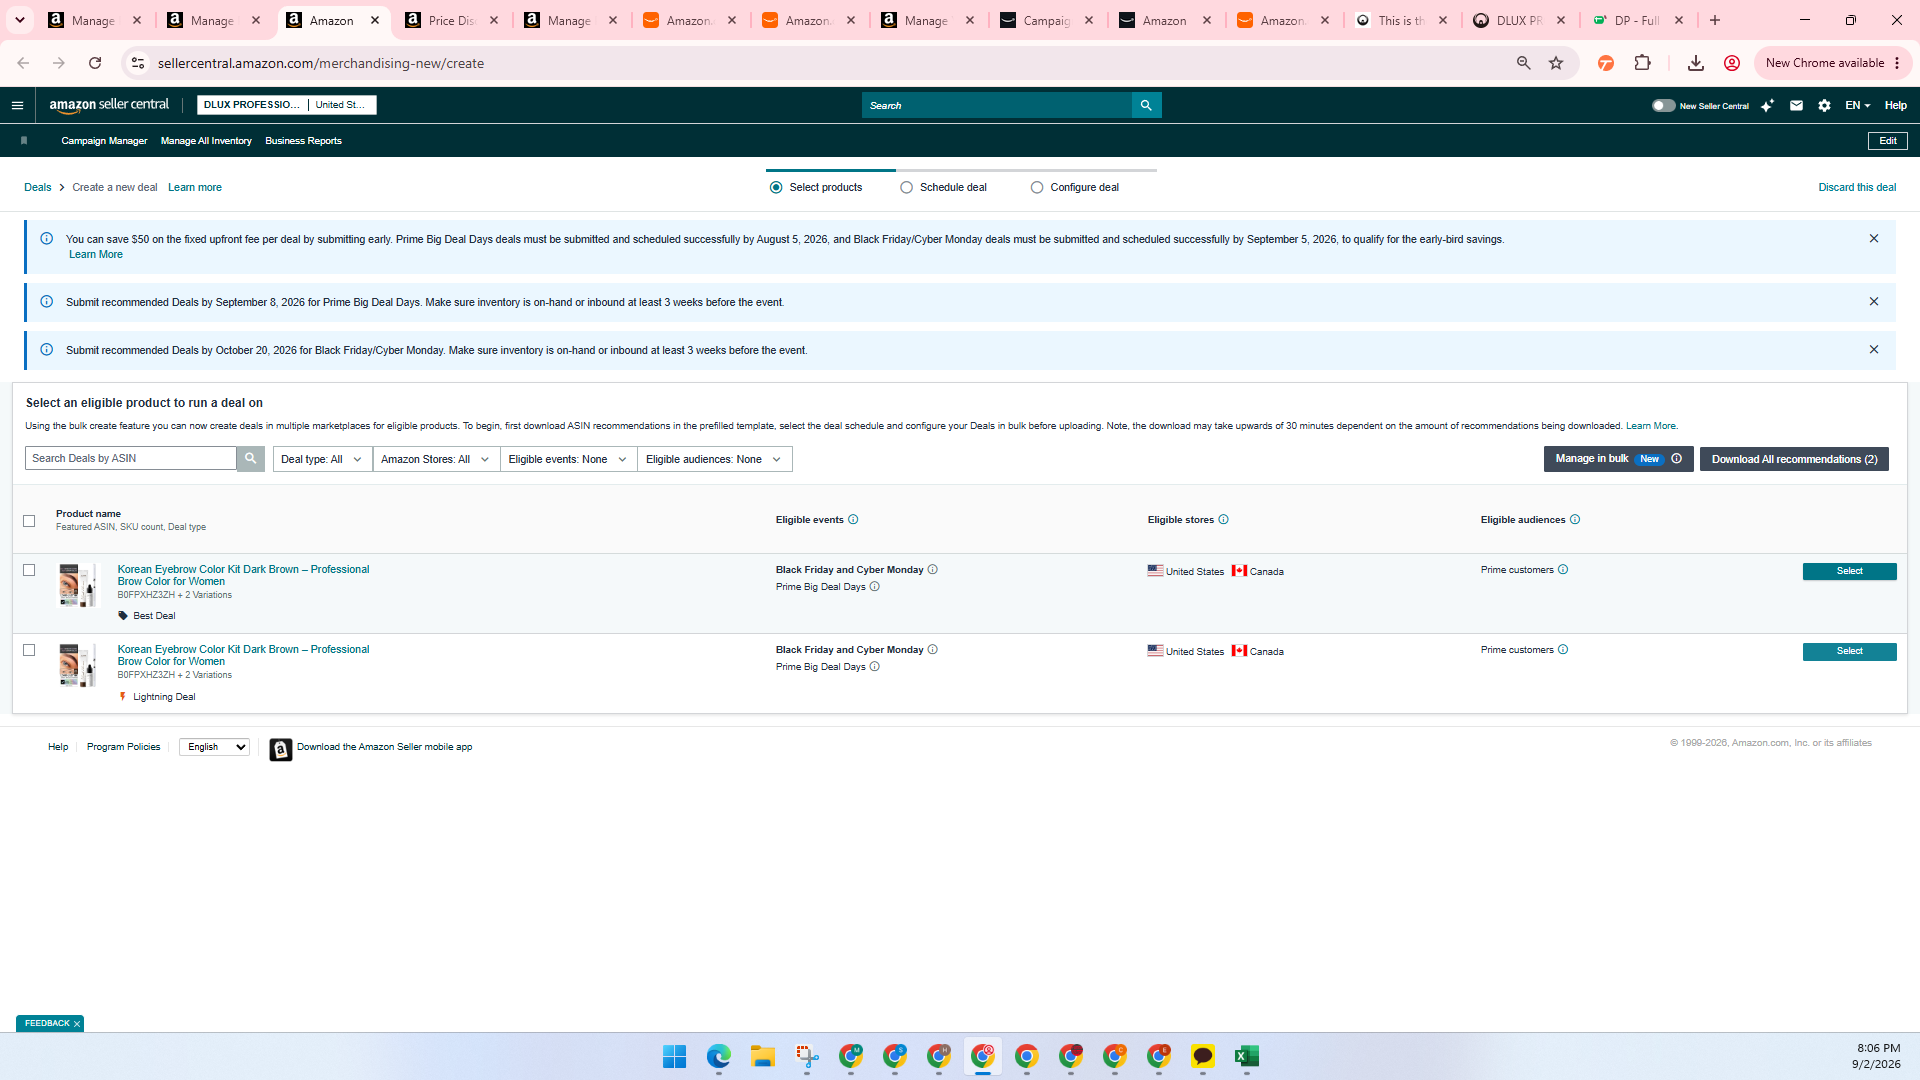The width and height of the screenshot is (1920, 1080).
Task: Open the Seller Central hamburger menu
Action: pyautogui.click(x=17, y=105)
